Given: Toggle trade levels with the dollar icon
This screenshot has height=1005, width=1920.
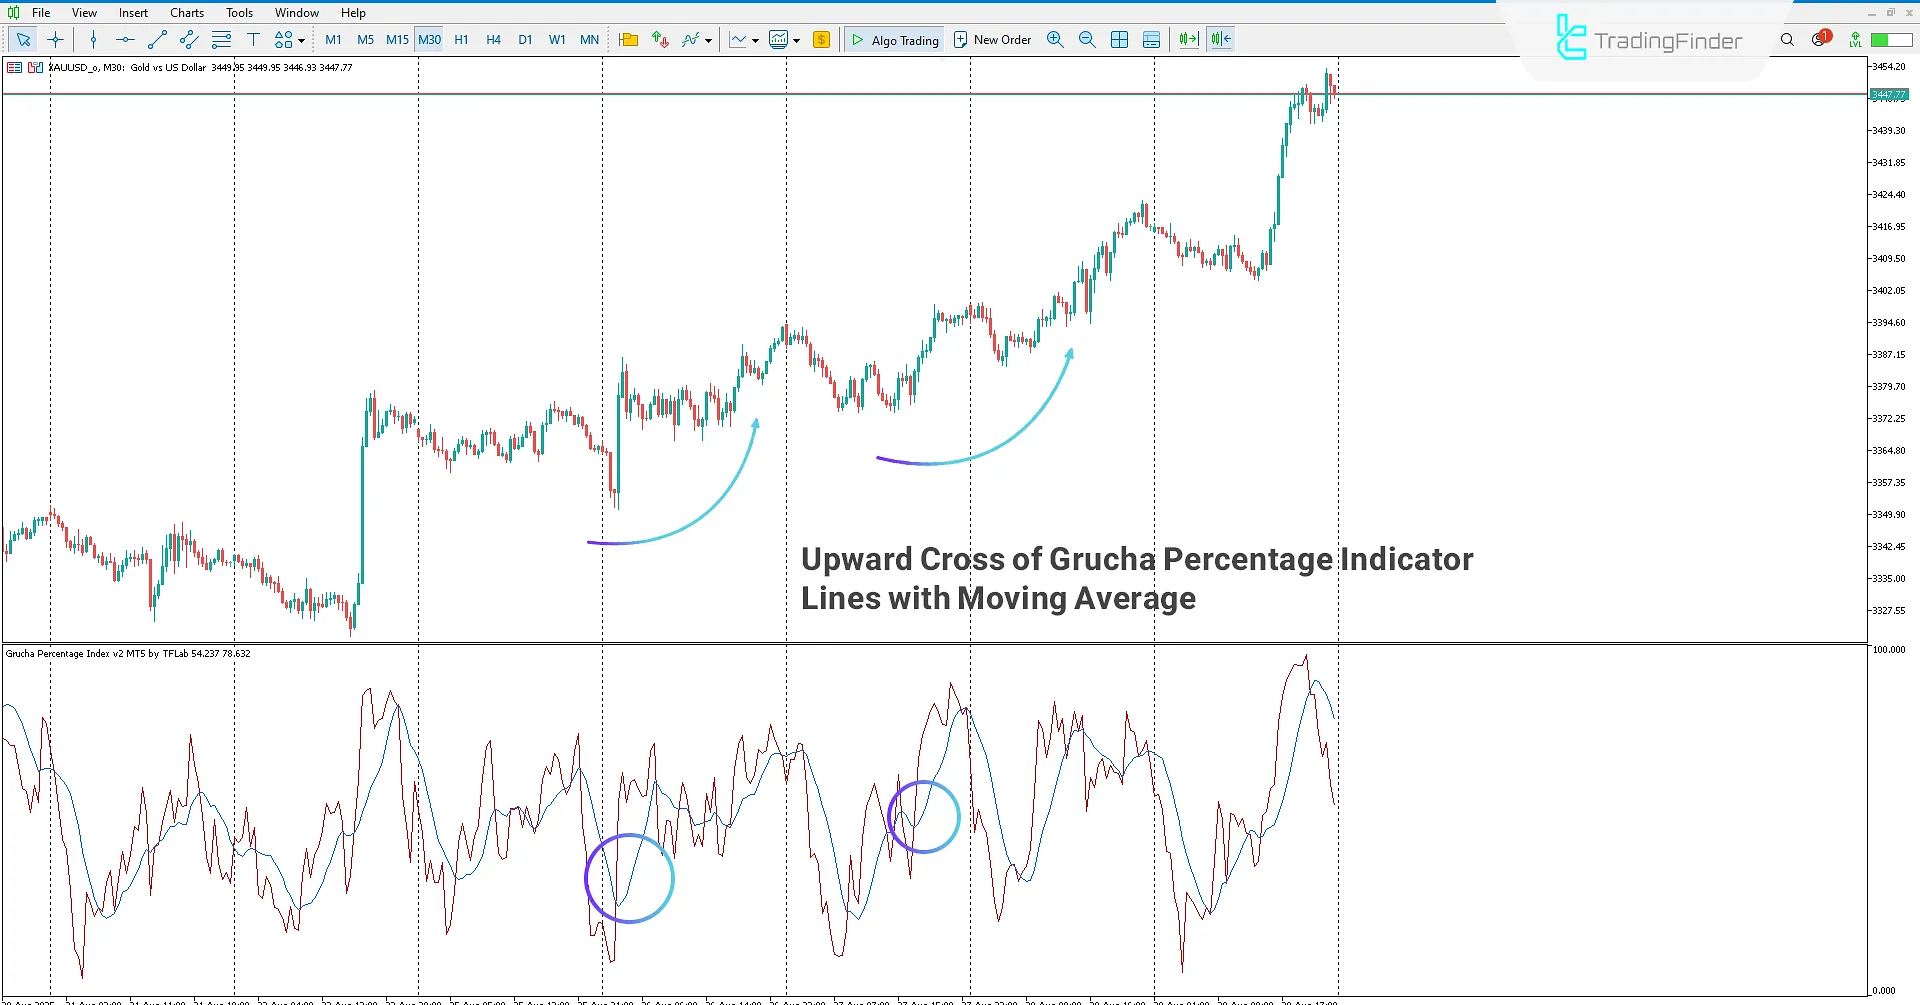Looking at the screenshot, I should (x=821, y=39).
